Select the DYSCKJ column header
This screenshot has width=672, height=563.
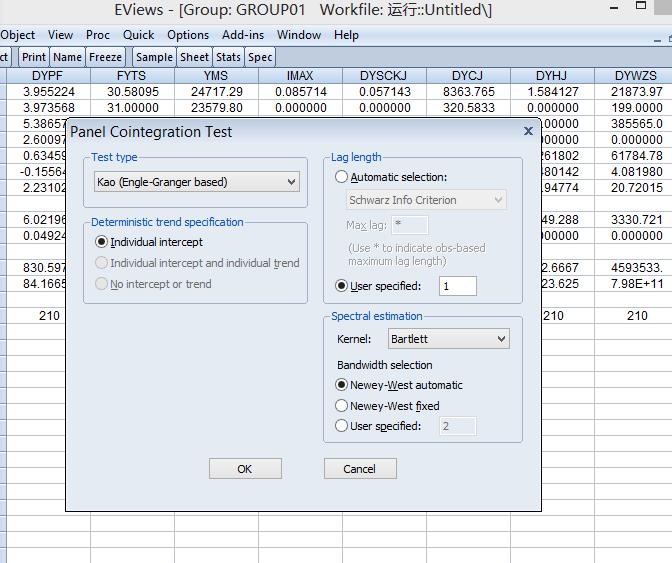[x=384, y=76]
